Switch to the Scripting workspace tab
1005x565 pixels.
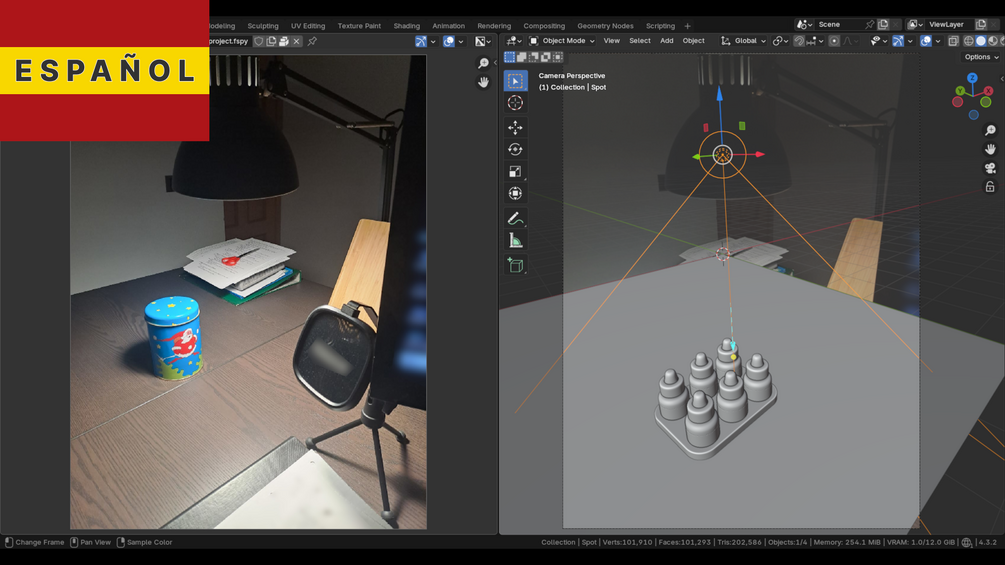tap(660, 26)
